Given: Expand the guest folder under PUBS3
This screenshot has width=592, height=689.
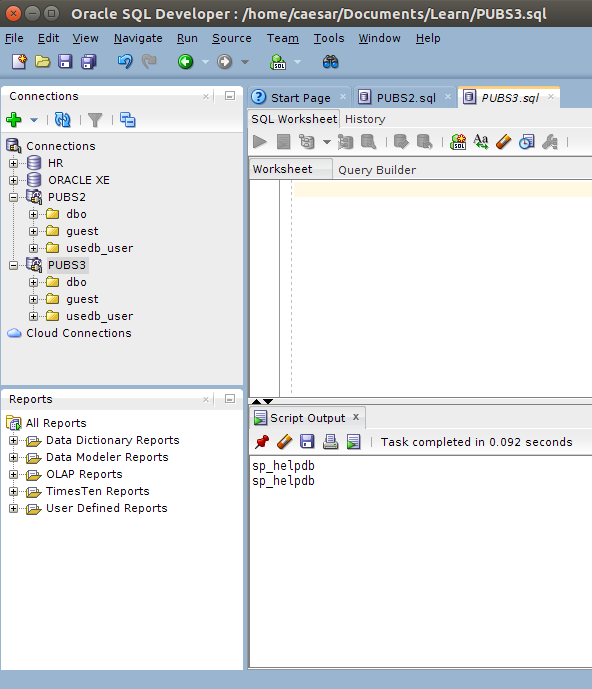Looking at the screenshot, I should pyautogui.click(x=33, y=299).
